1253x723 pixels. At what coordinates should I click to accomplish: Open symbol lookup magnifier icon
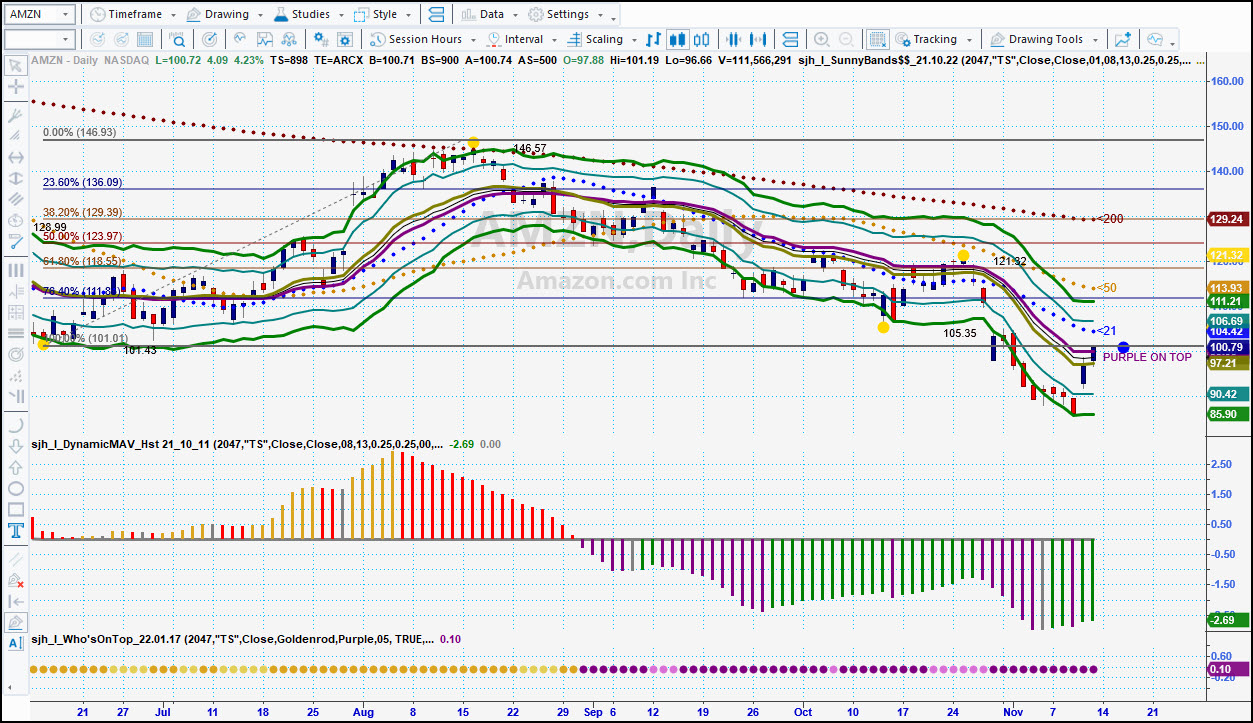click(x=178, y=40)
